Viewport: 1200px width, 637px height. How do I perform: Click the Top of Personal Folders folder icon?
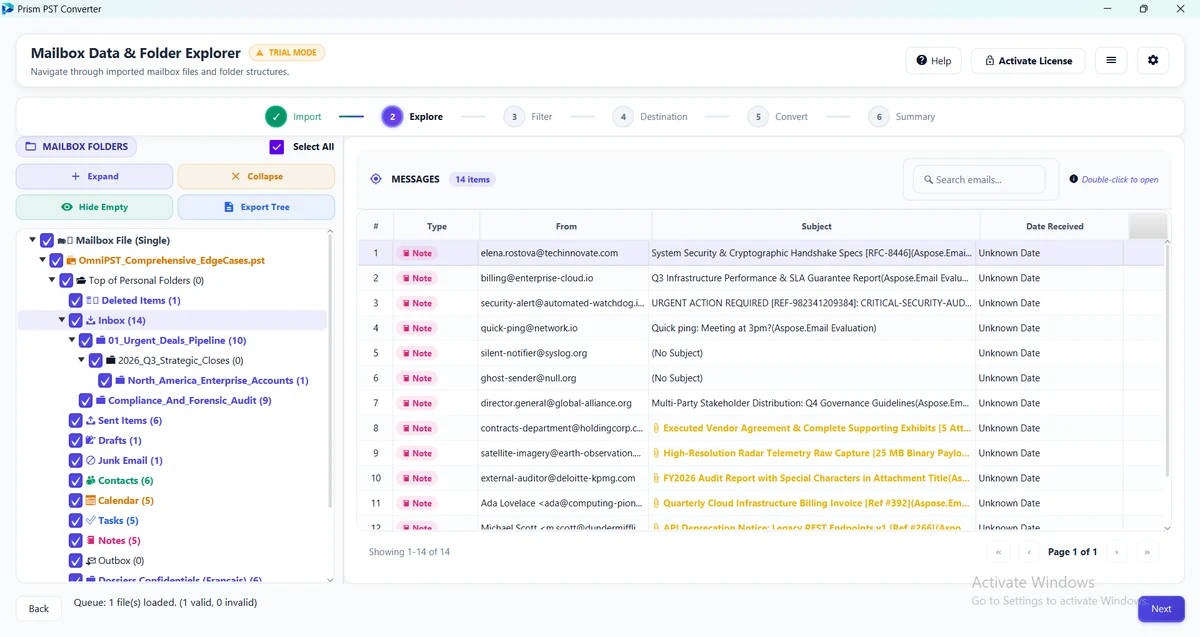click(81, 280)
